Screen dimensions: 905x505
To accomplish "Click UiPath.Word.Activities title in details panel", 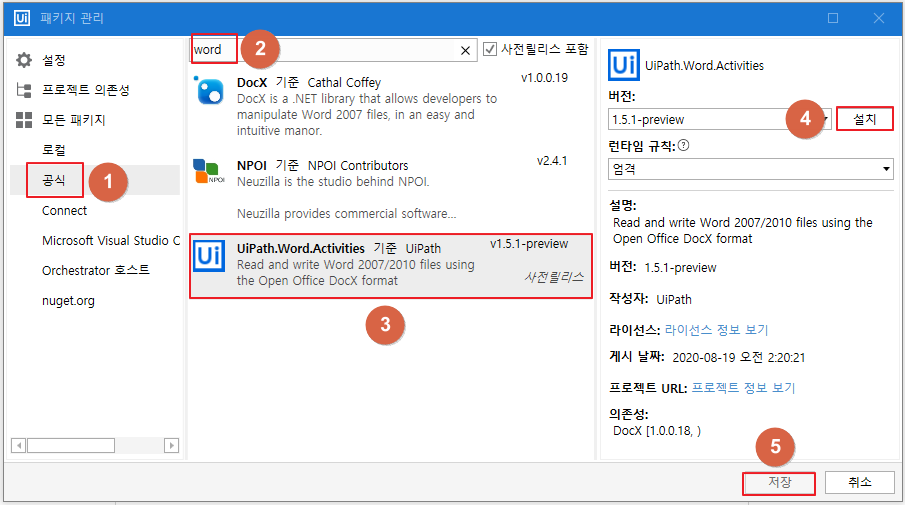I will tap(704, 66).
